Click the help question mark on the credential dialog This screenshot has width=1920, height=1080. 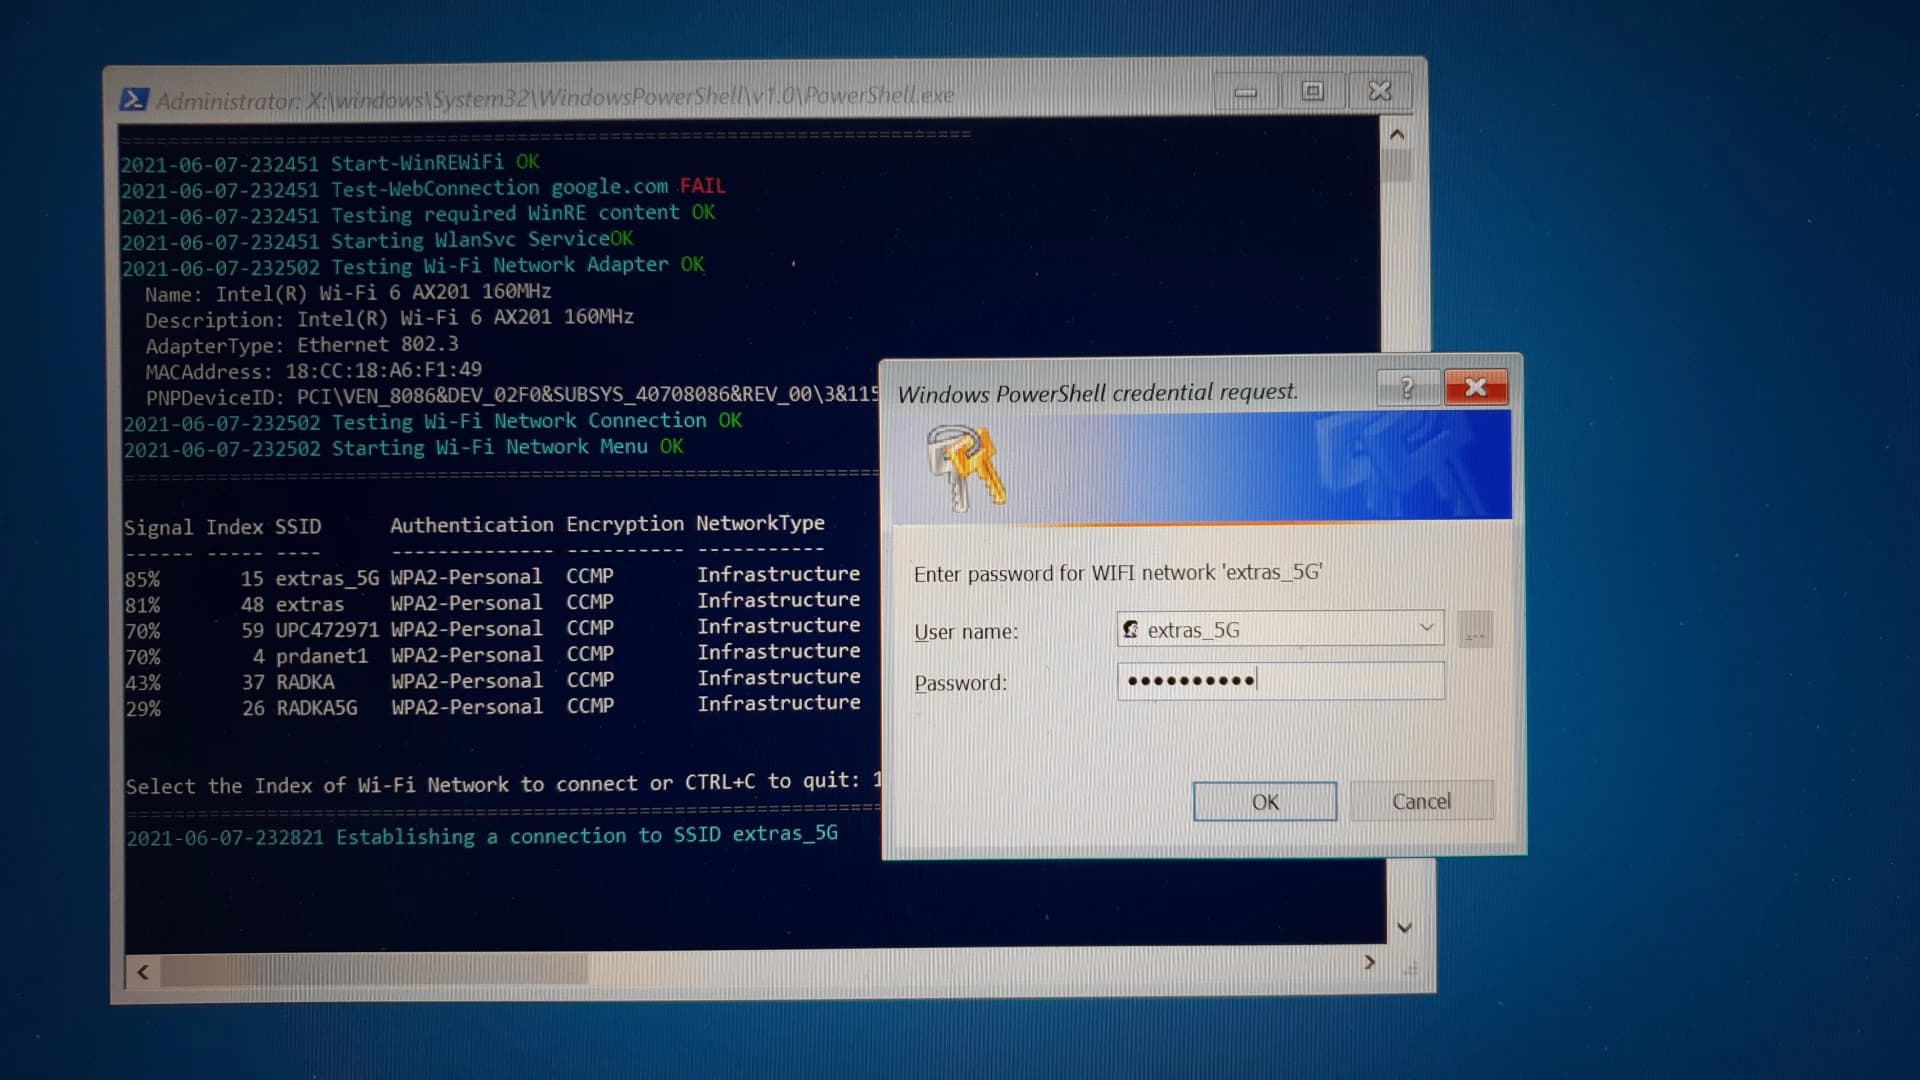pos(1408,389)
